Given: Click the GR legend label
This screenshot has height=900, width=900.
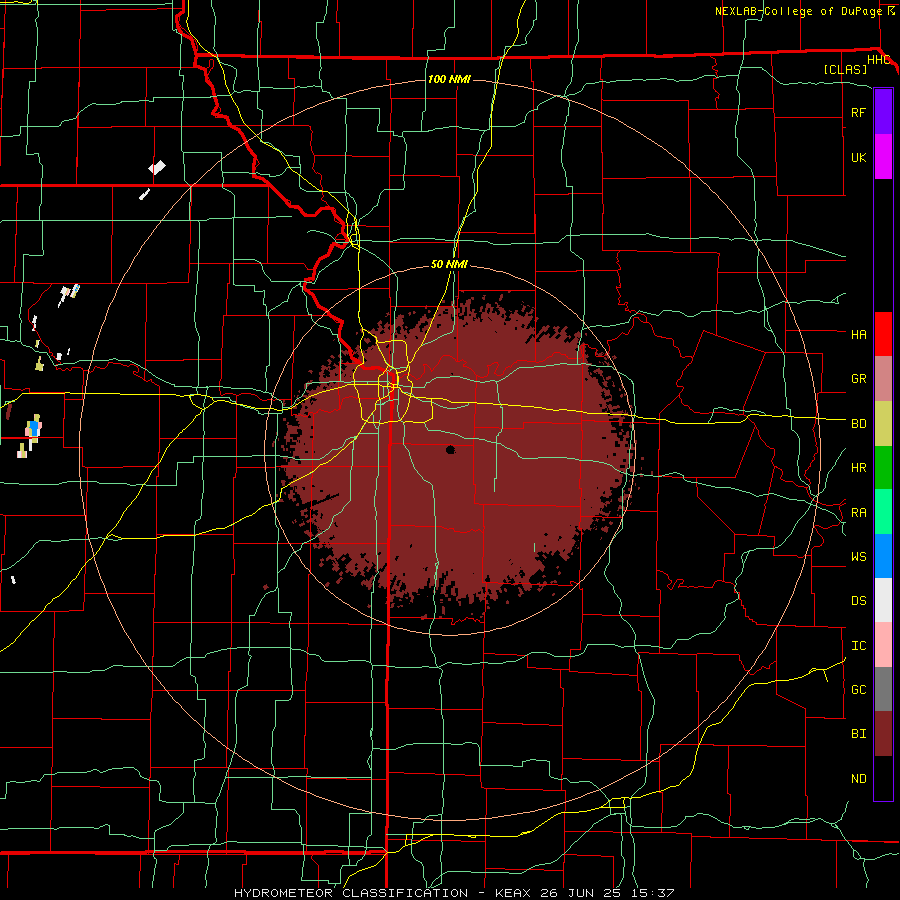Looking at the screenshot, I should [x=858, y=379].
